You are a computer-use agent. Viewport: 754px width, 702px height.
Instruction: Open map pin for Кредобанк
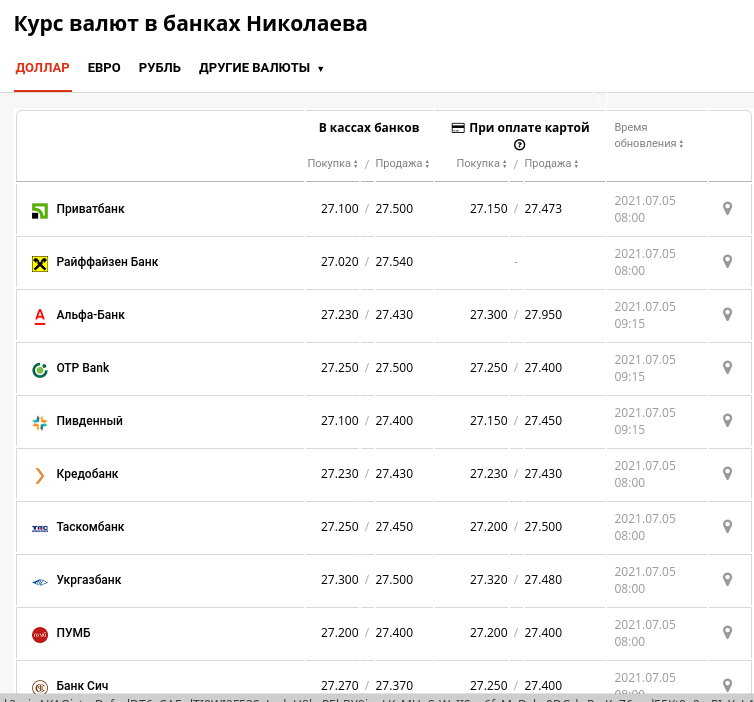[x=728, y=474]
